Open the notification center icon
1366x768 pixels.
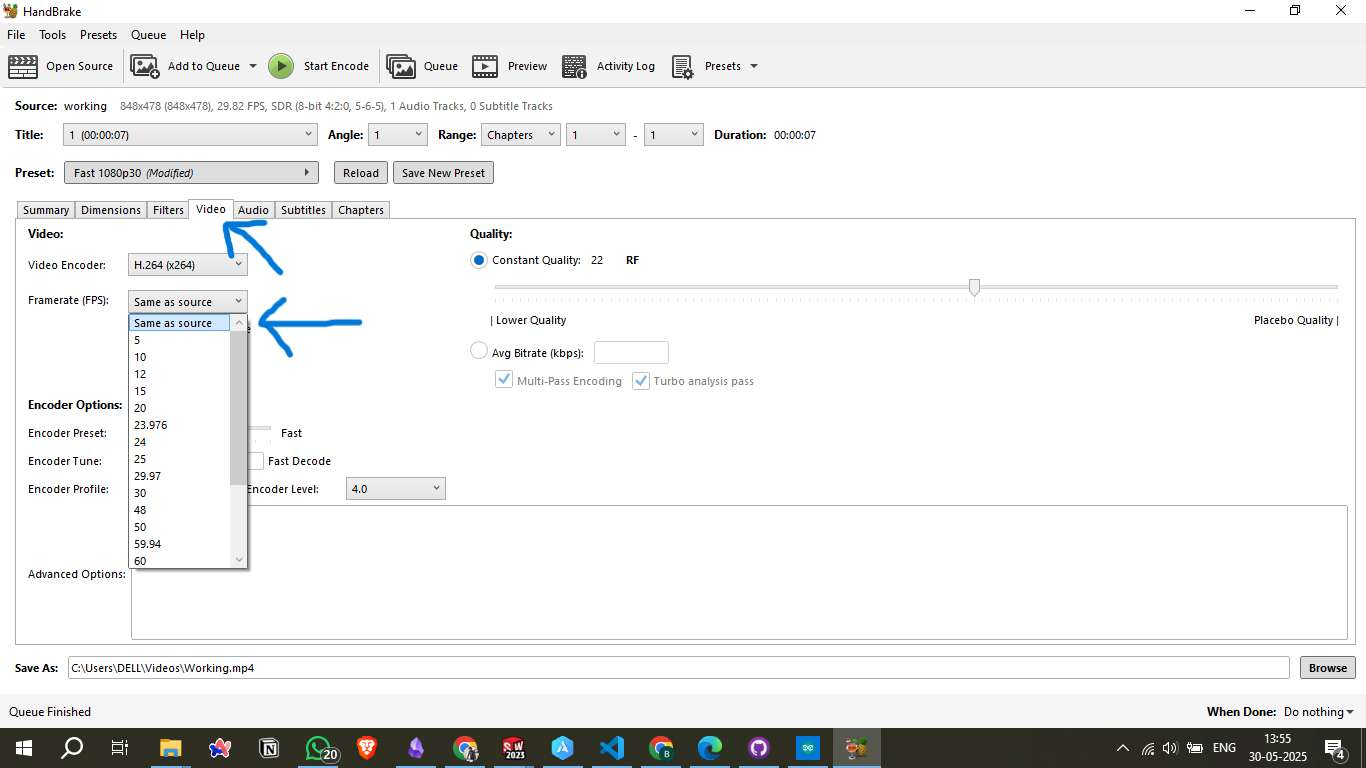[x=1335, y=748]
